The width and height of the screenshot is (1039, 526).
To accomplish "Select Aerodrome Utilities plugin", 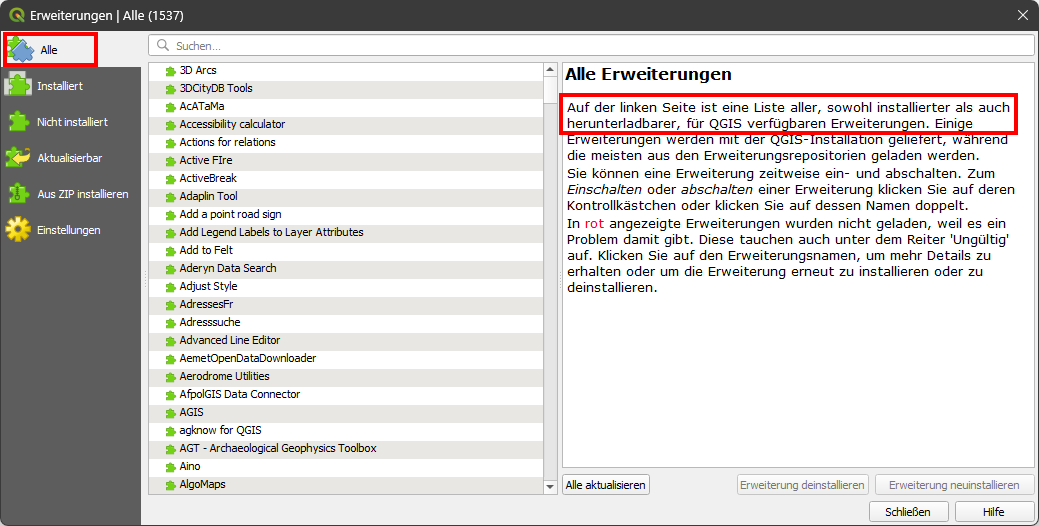I will [x=346, y=376].
